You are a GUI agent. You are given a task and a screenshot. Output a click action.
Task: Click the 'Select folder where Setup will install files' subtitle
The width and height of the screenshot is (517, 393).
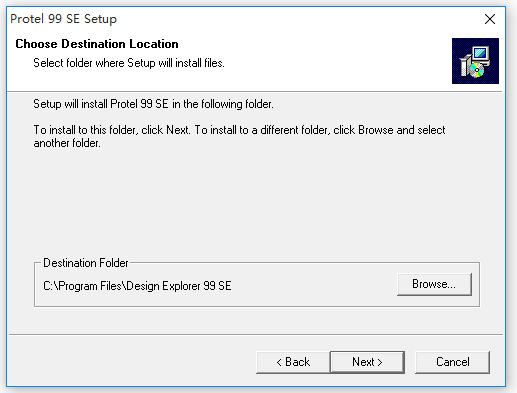(129, 63)
